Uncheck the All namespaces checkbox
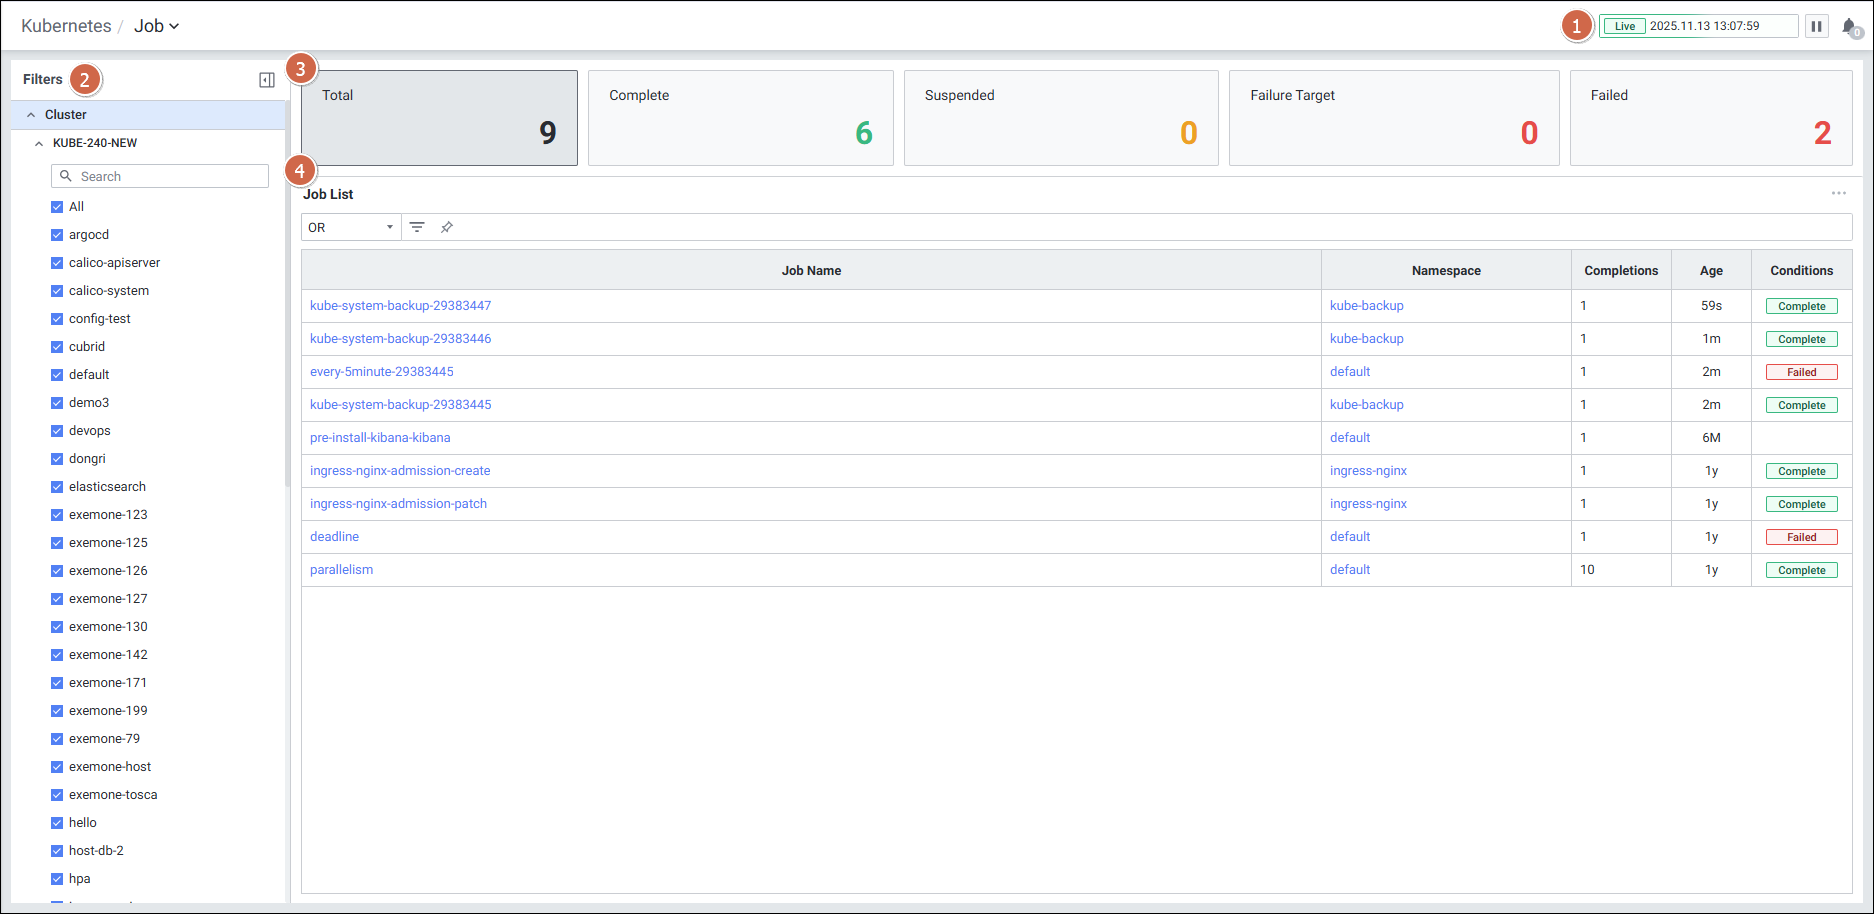Screen dimensions: 1874x914 click(x=57, y=207)
